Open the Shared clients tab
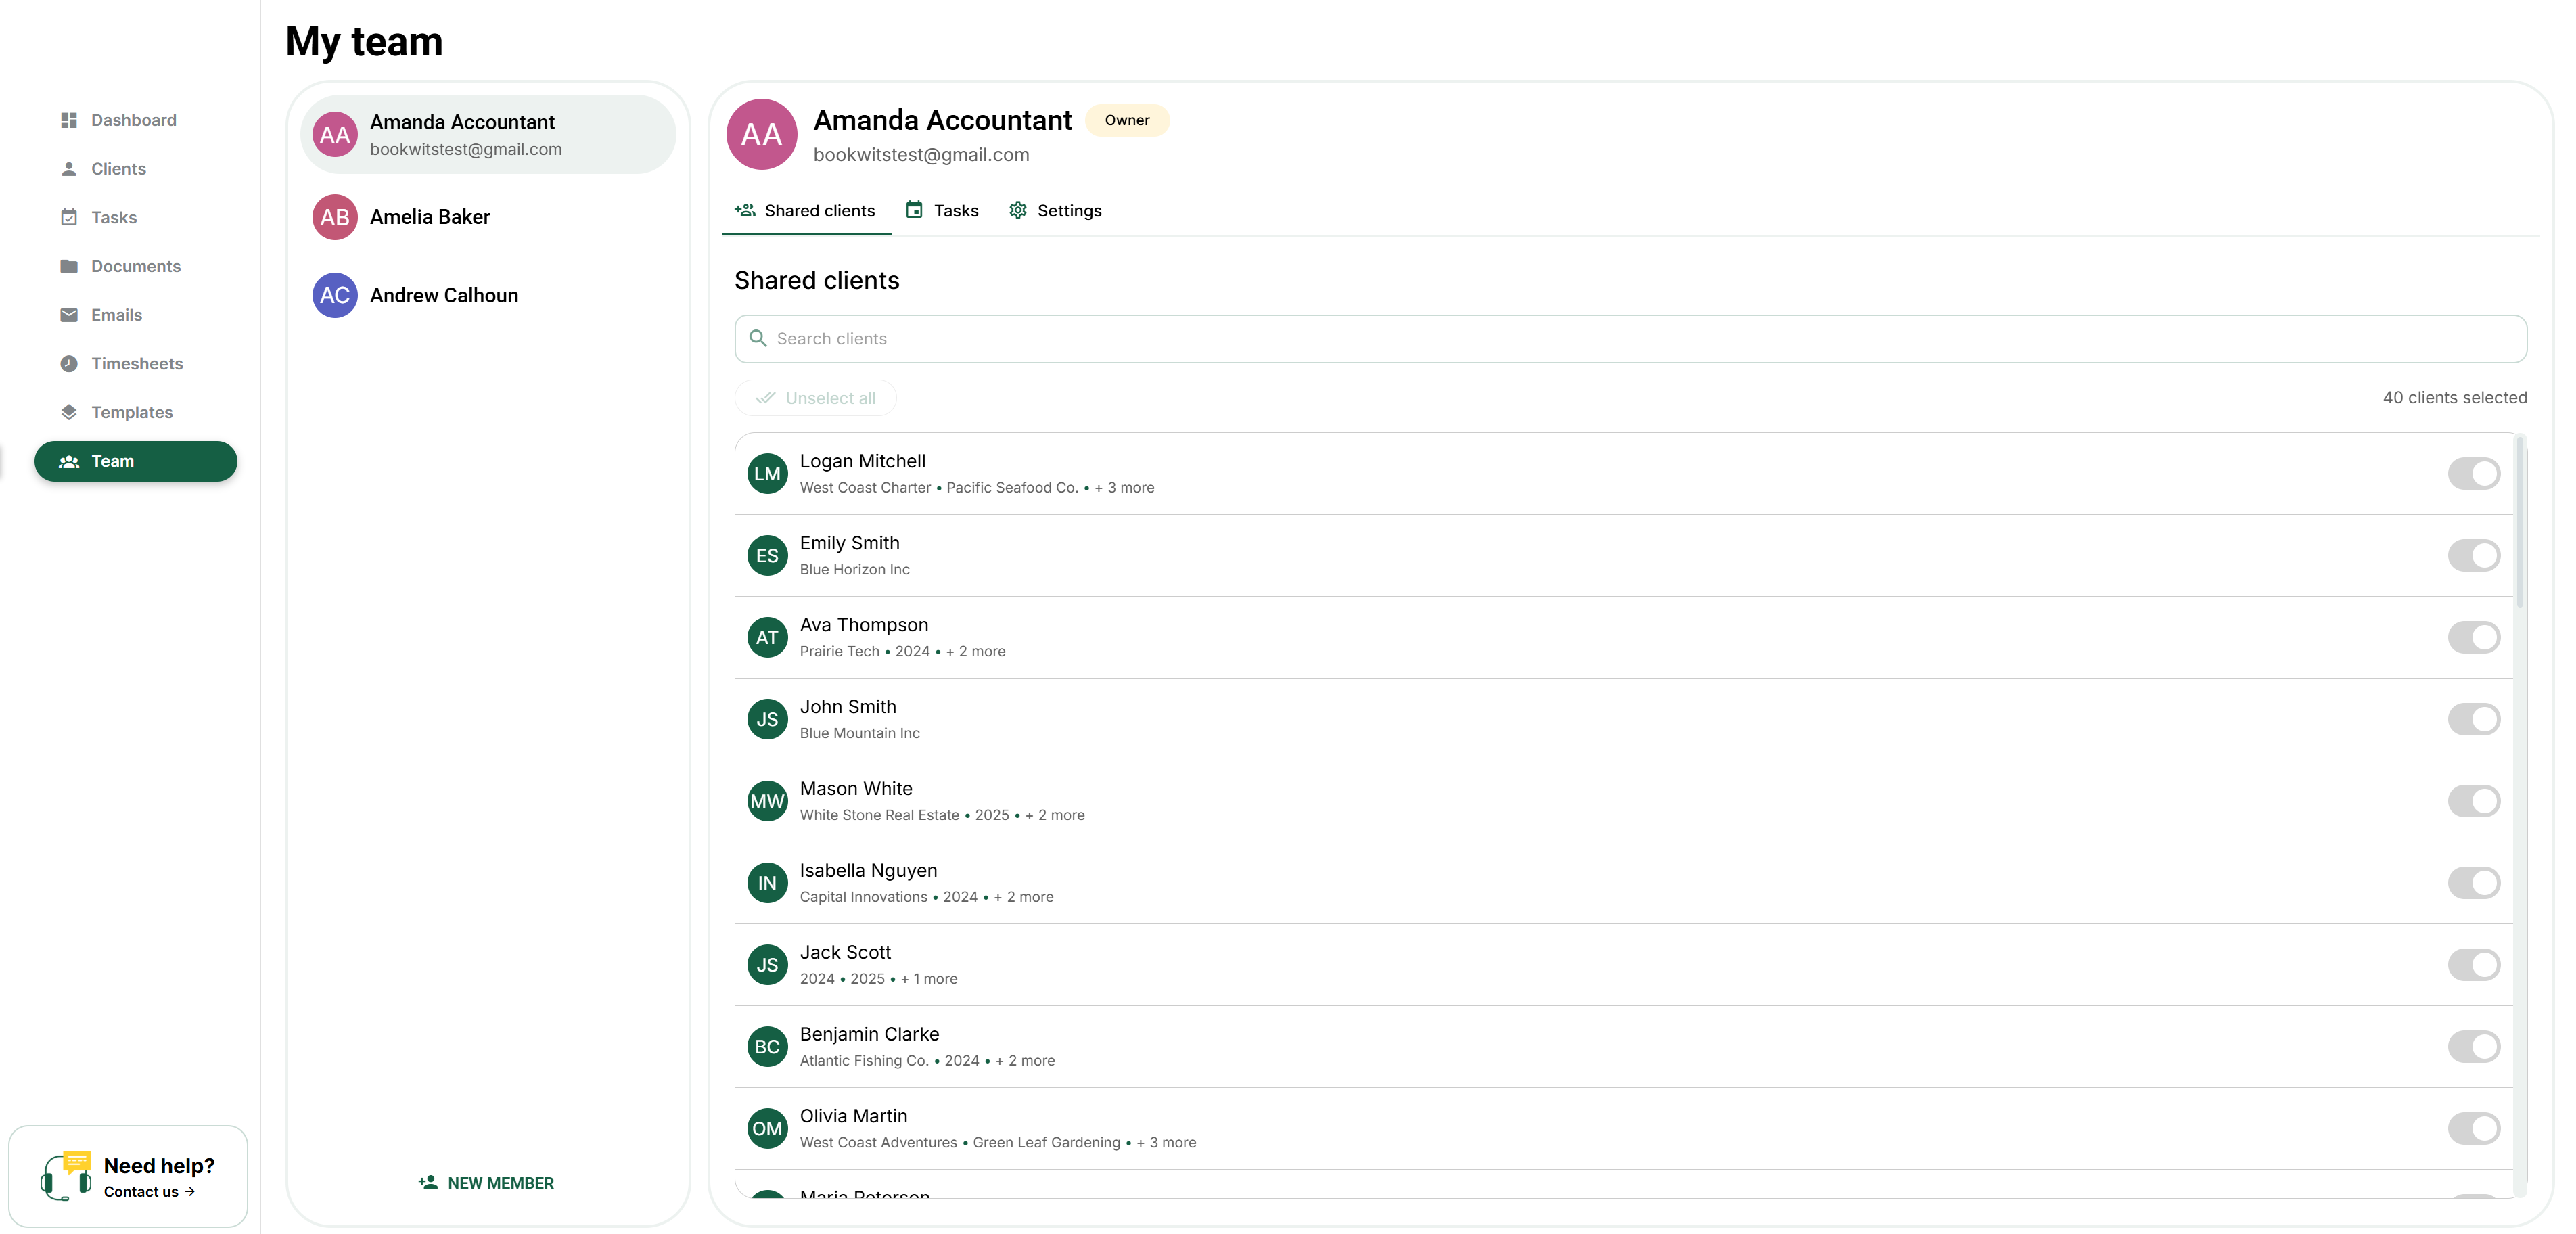 click(806, 210)
